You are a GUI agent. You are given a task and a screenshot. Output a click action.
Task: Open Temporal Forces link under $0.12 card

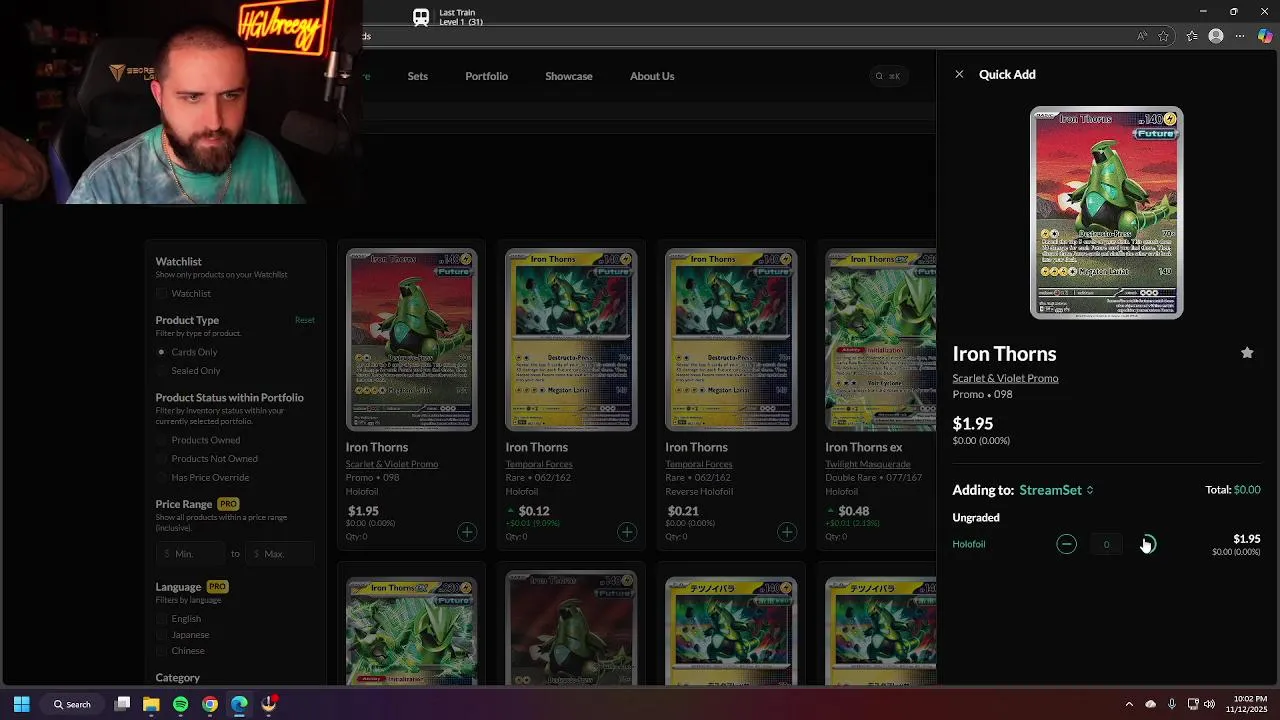(539, 464)
